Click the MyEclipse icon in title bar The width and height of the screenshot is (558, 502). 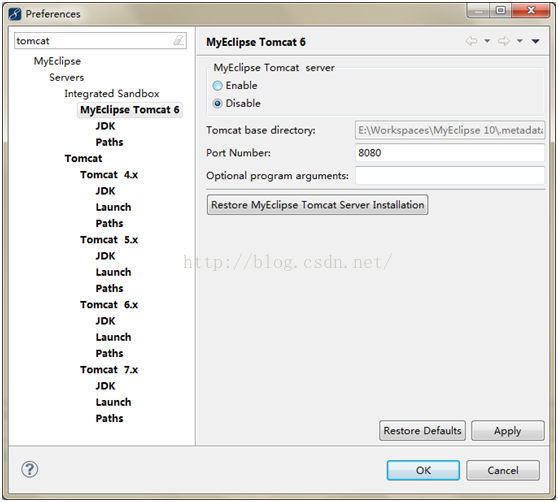pyautogui.click(x=15, y=14)
